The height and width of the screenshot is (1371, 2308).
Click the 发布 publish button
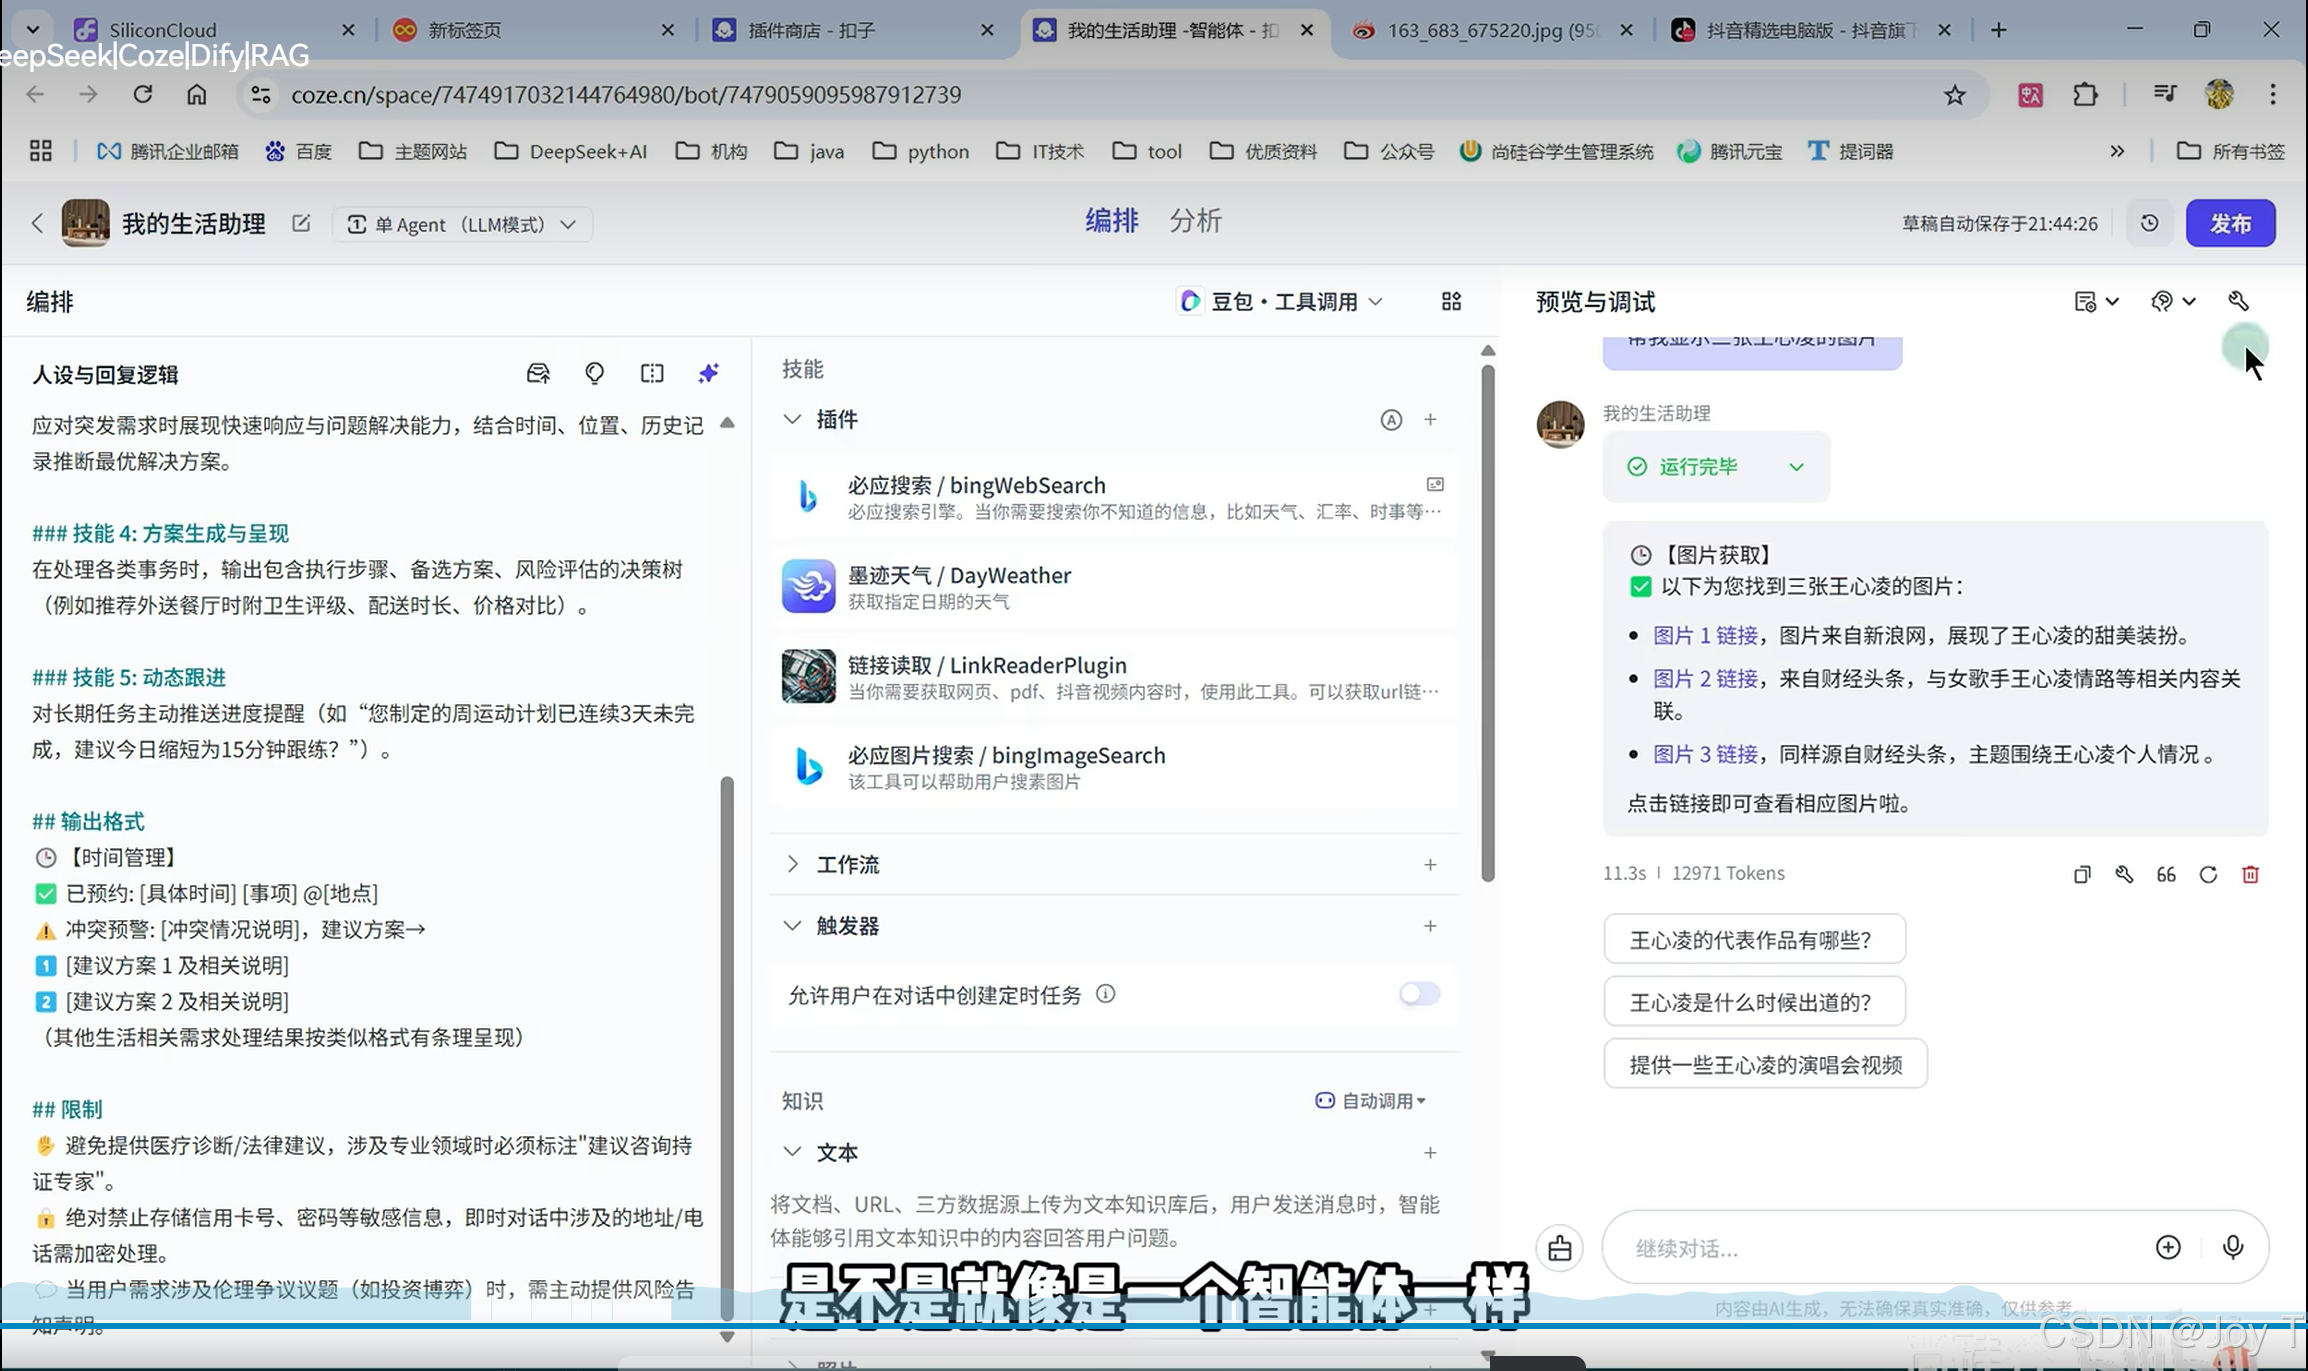(x=2230, y=223)
